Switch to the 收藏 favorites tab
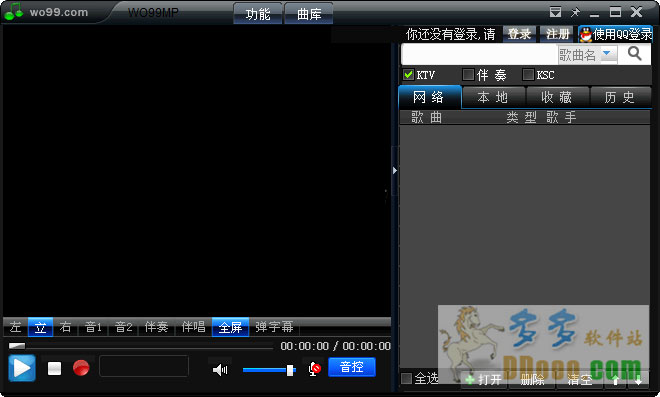Viewport: 660px width, 397px height. click(557, 97)
